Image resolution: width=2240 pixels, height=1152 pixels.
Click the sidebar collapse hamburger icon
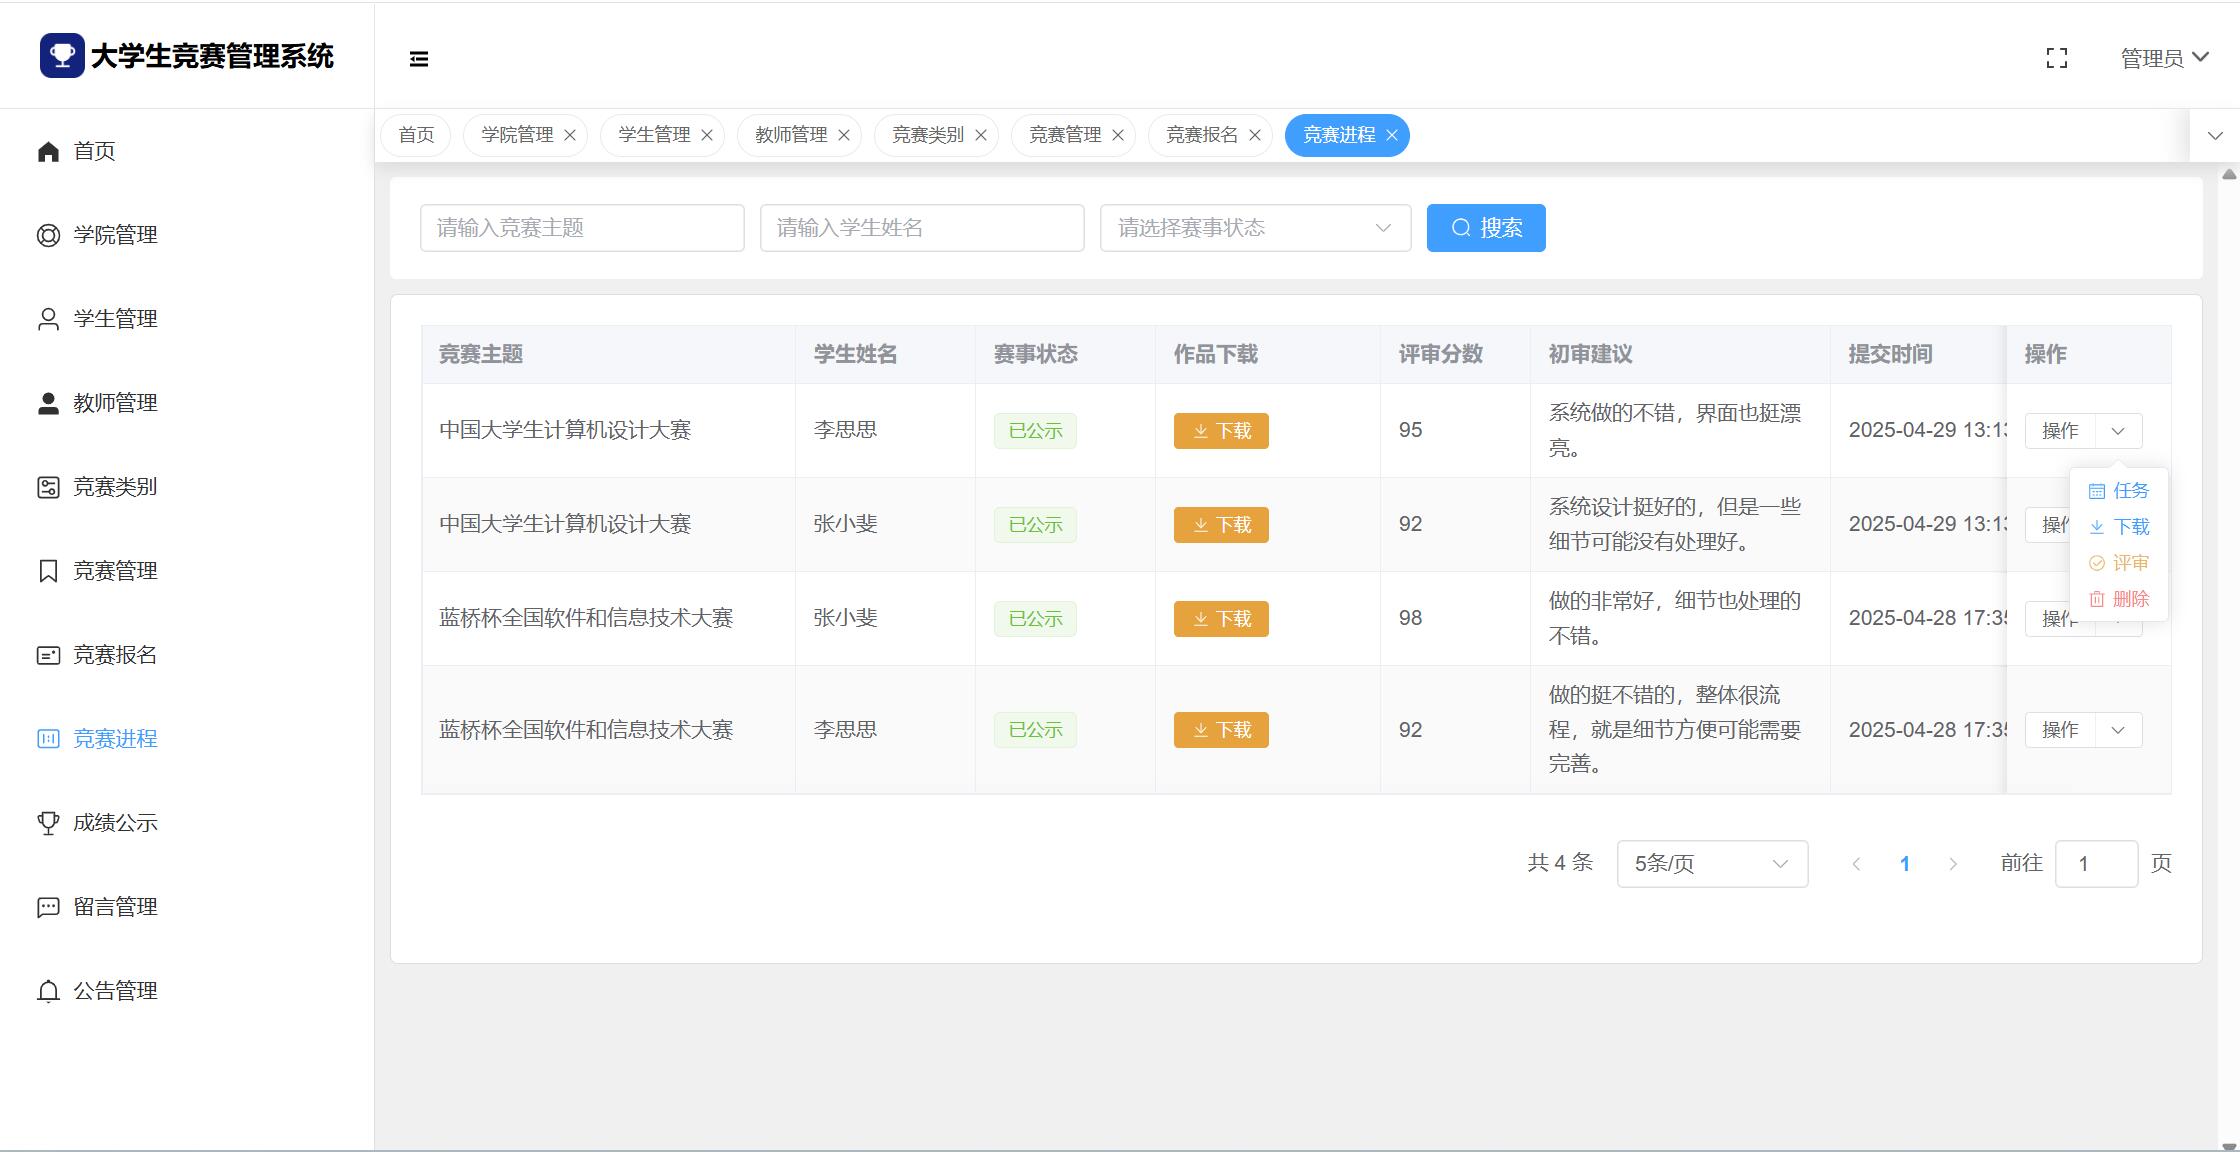[419, 59]
